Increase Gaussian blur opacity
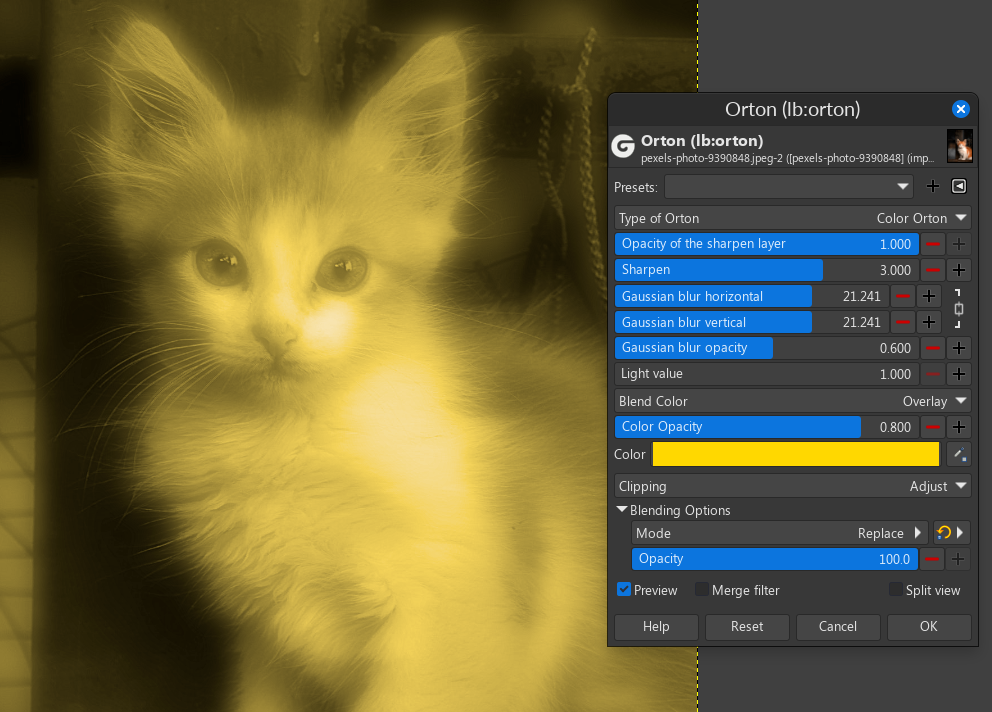This screenshot has height=712, width=992. pos(959,348)
